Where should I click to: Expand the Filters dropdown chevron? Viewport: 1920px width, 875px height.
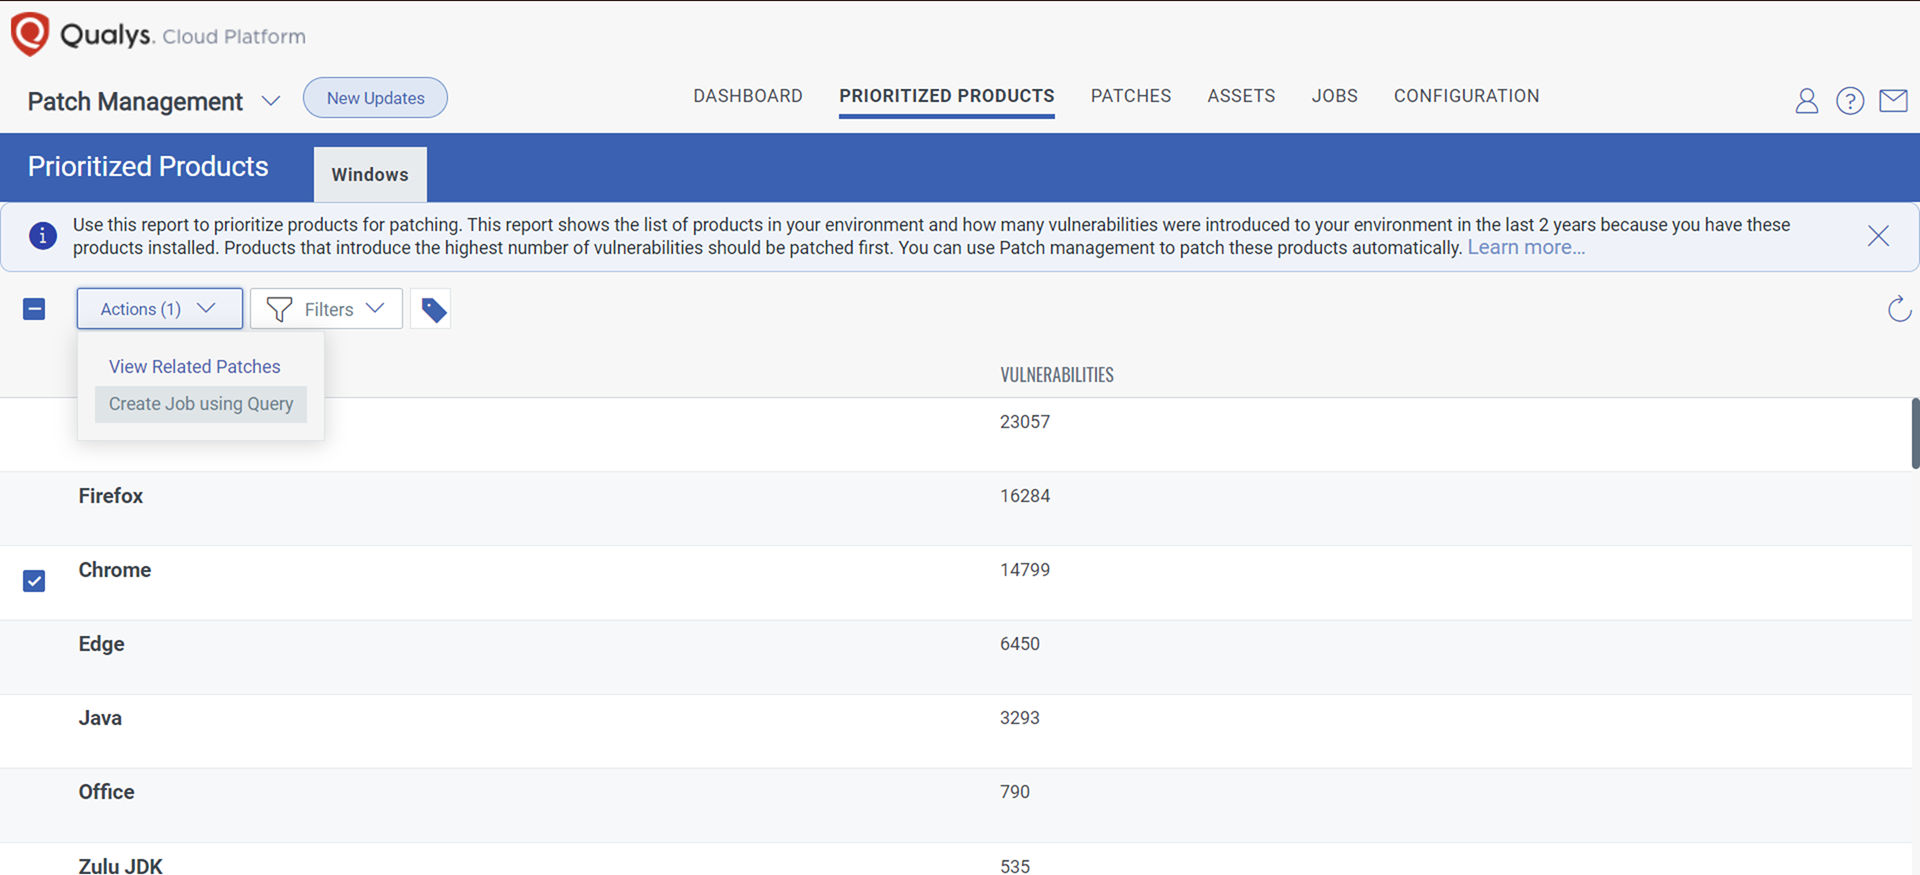coord(375,308)
